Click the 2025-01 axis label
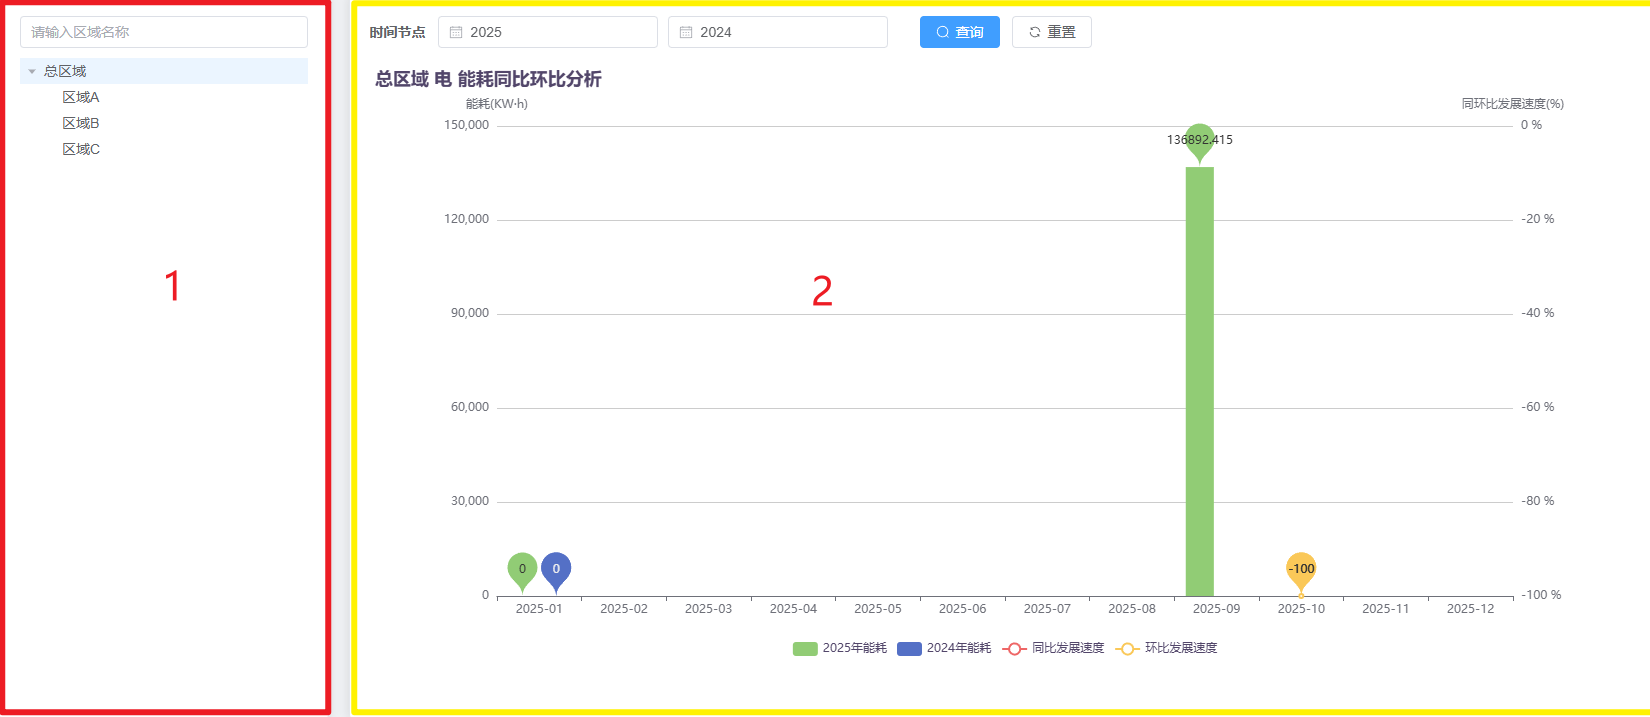The height and width of the screenshot is (717, 1650). point(539,608)
